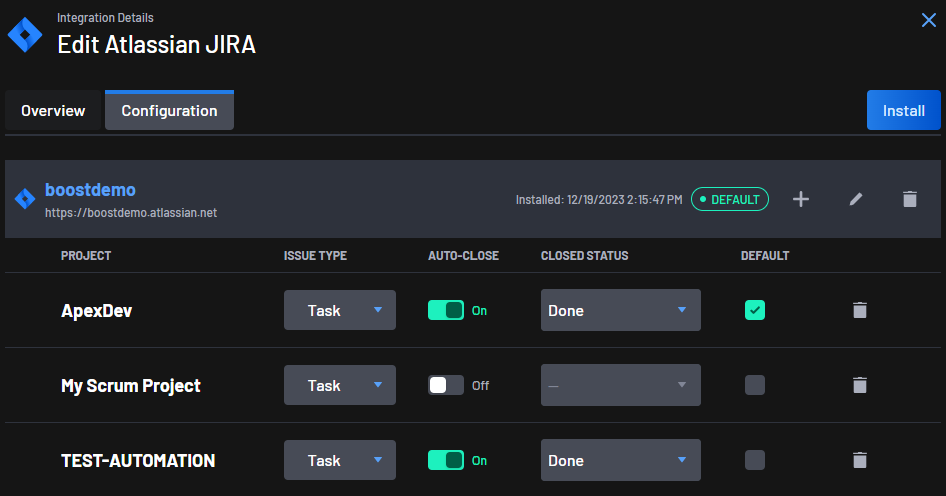This screenshot has height=496, width=946.
Task: Delete the My Scrum Project row
Action: [x=860, y=385]
